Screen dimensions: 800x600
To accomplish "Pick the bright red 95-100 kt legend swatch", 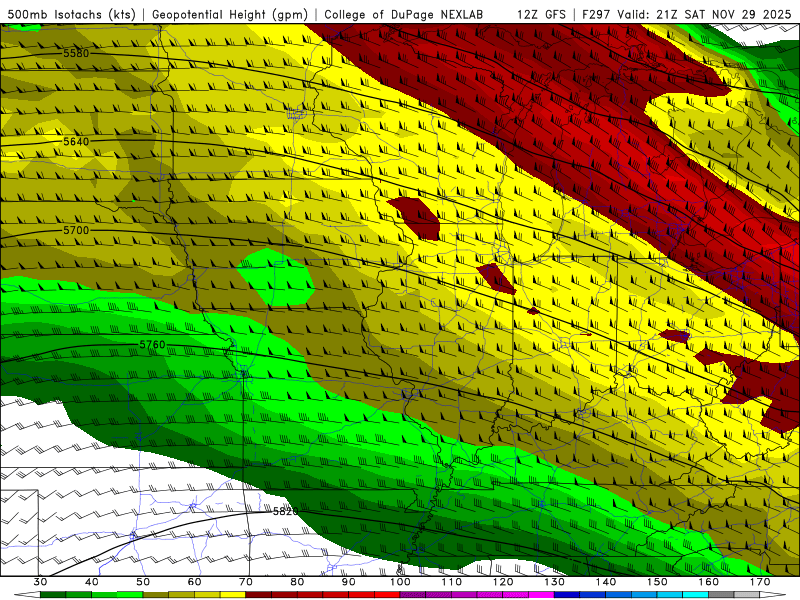I will pos(387,595).
